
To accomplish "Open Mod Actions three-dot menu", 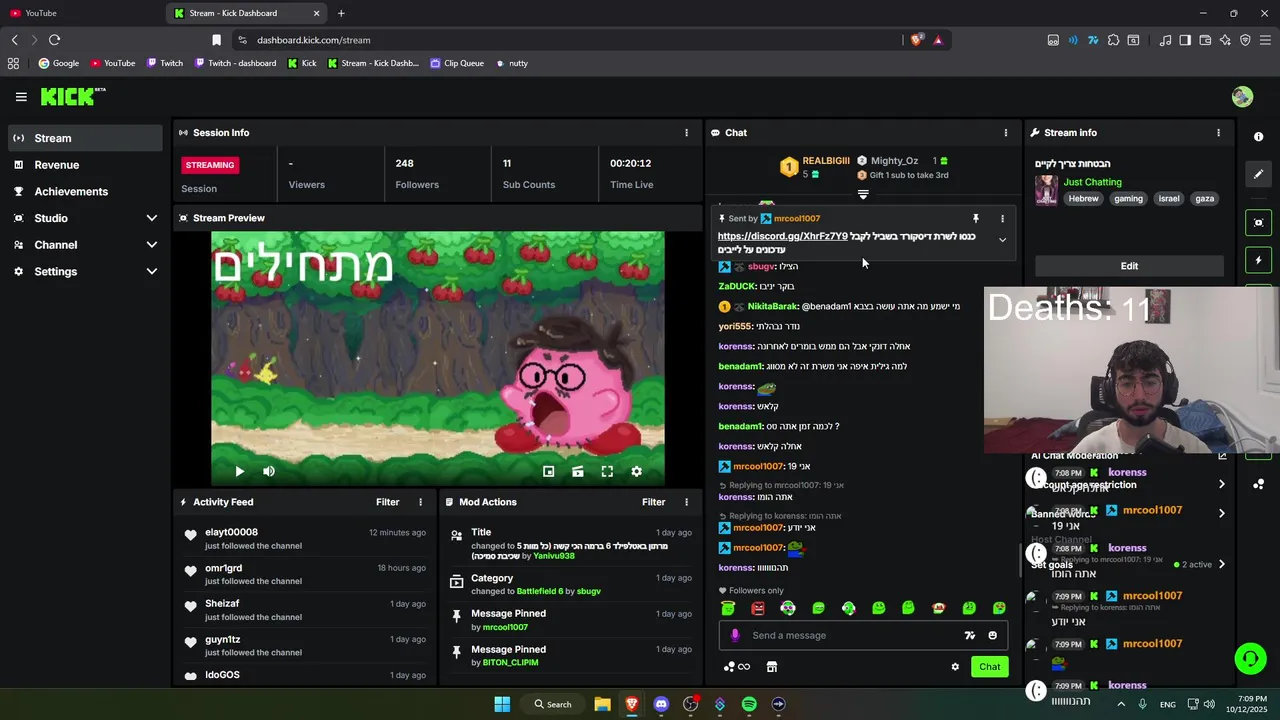I will coord(686,502).
